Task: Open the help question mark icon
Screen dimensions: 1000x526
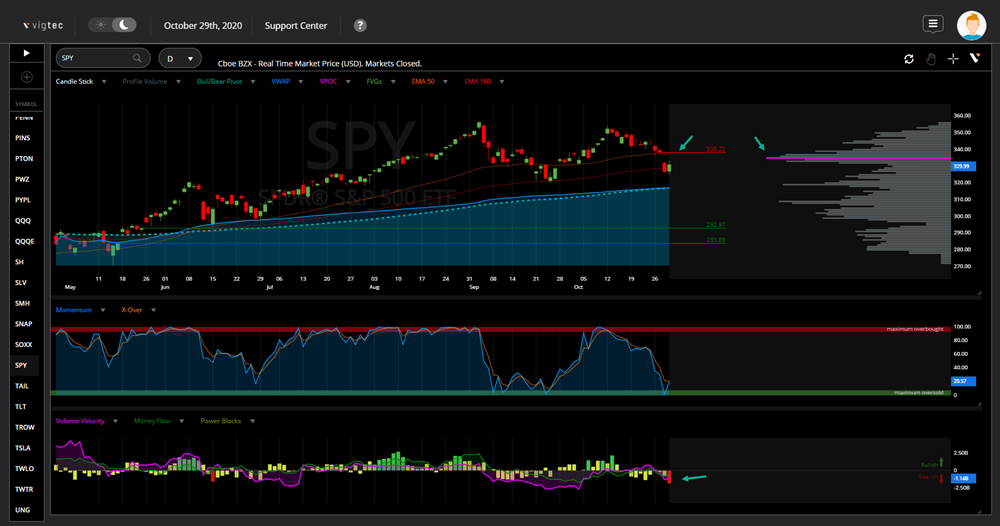Action: point(360,25)
